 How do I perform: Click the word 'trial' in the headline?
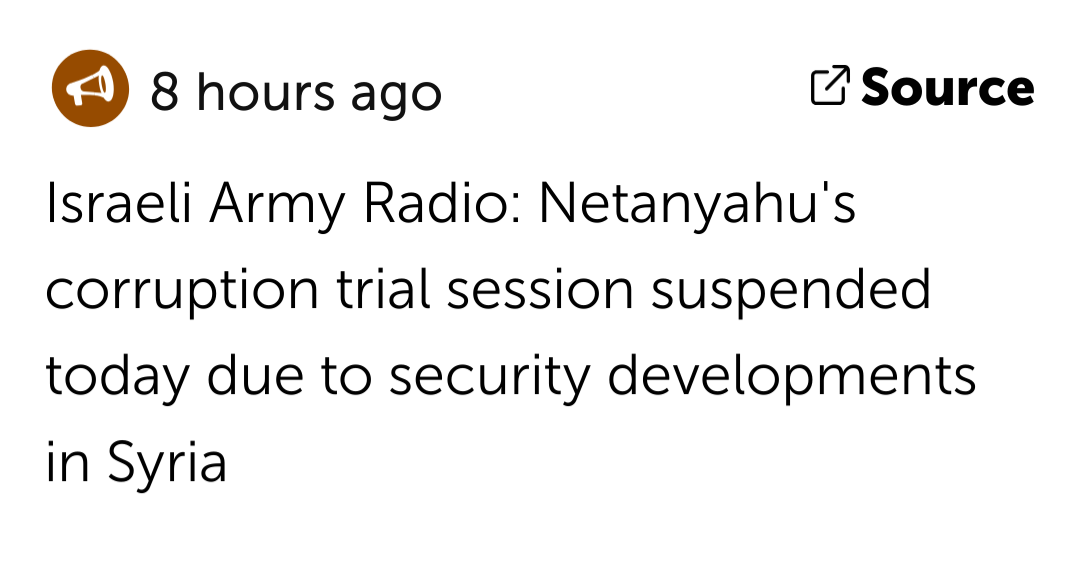tap(382, 287)
